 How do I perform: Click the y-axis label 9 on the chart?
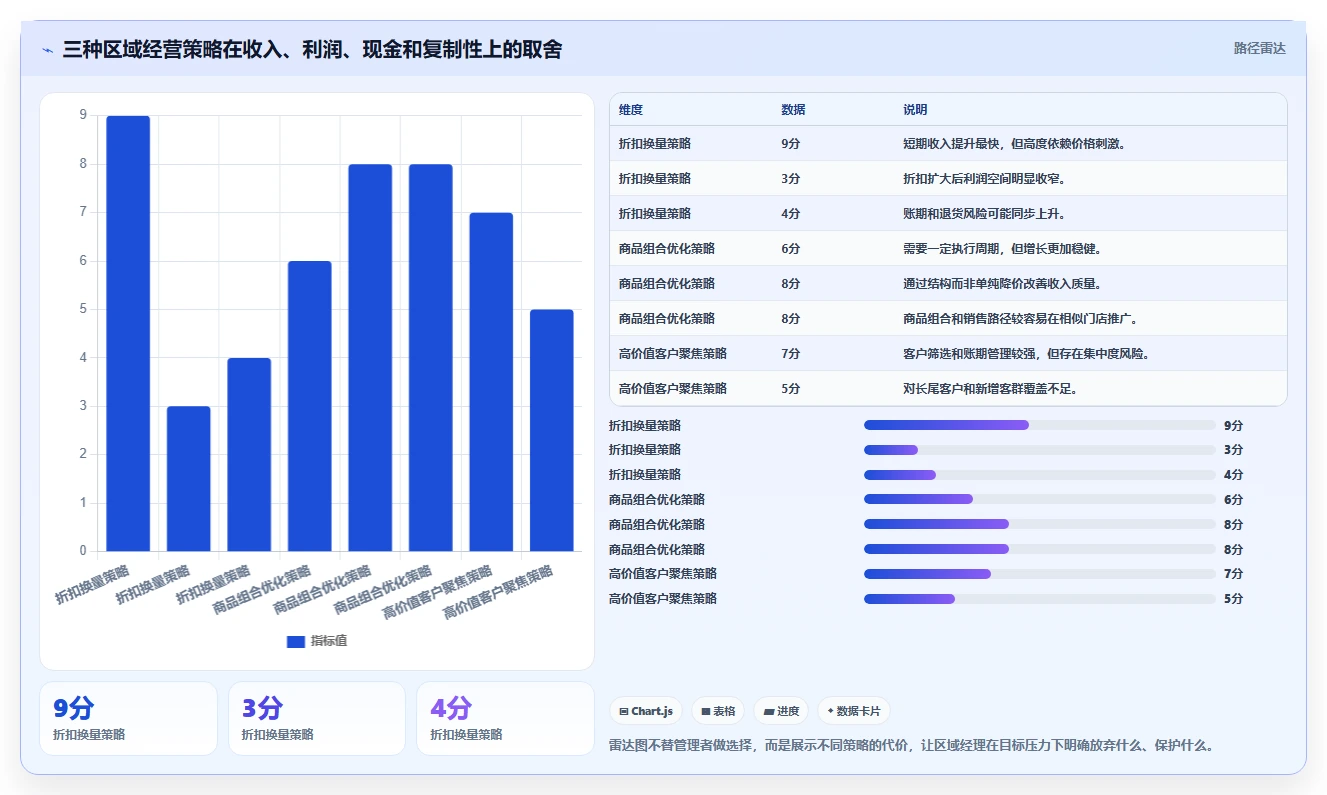[83, 115]
